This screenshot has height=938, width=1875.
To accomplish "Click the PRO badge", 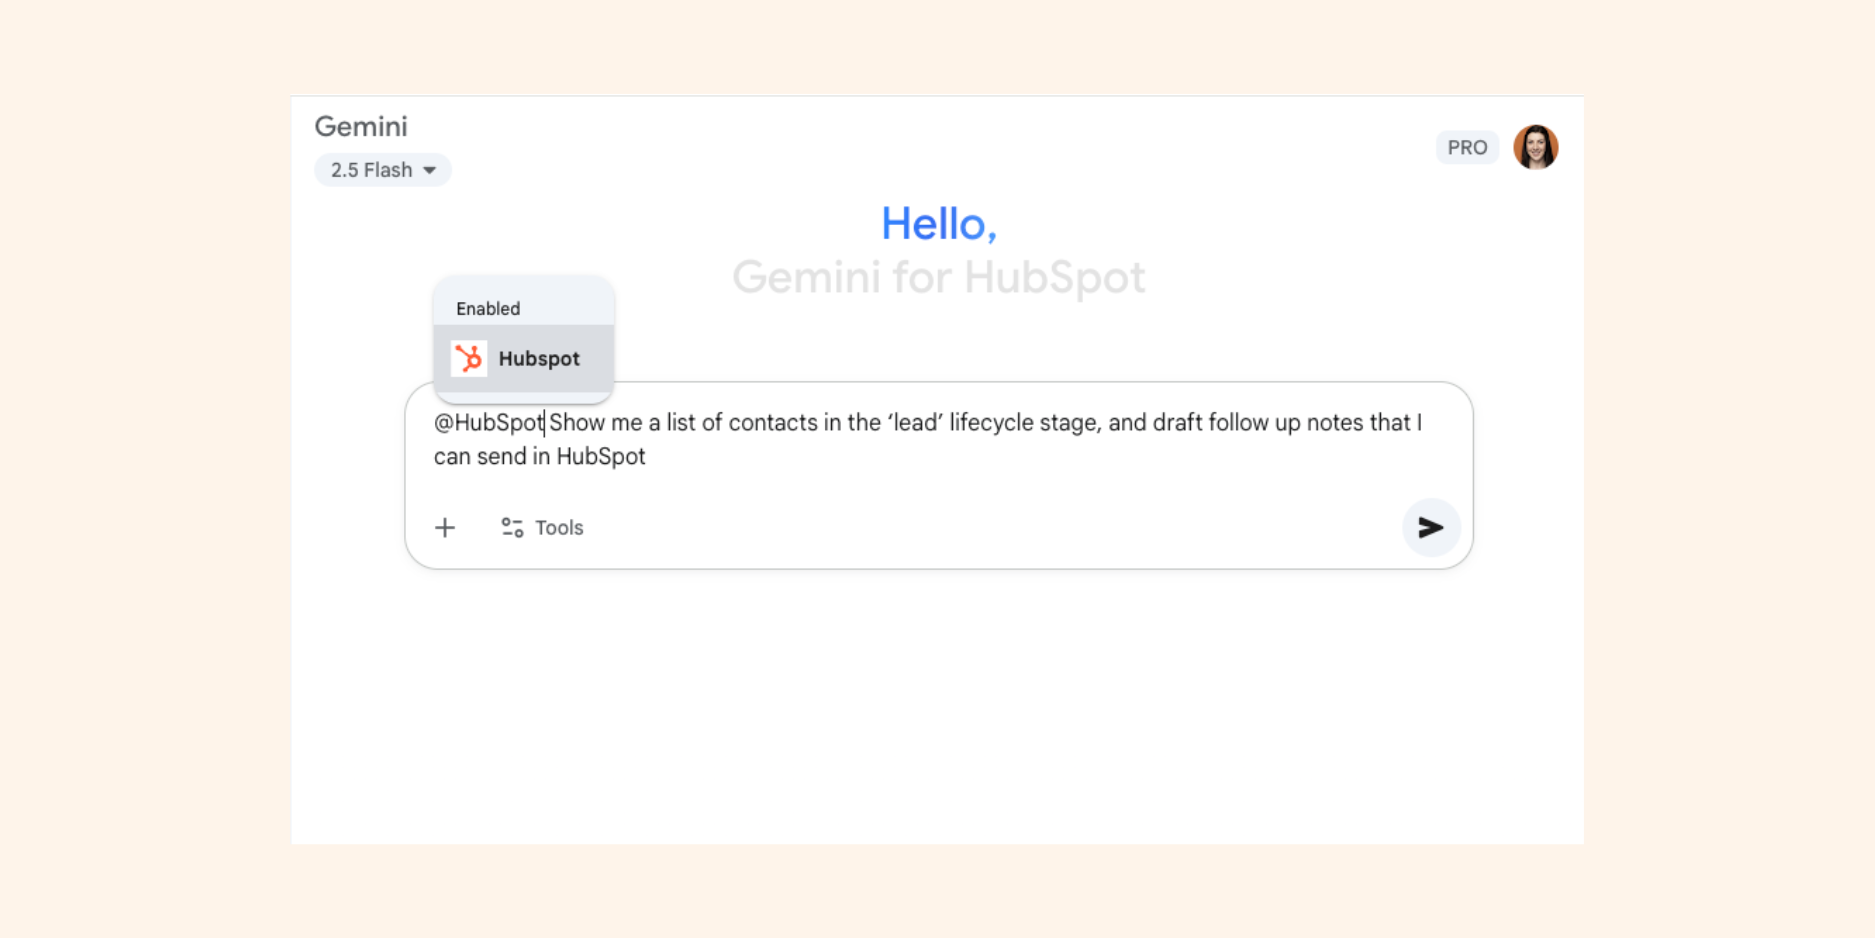I will coord(1466,146).
